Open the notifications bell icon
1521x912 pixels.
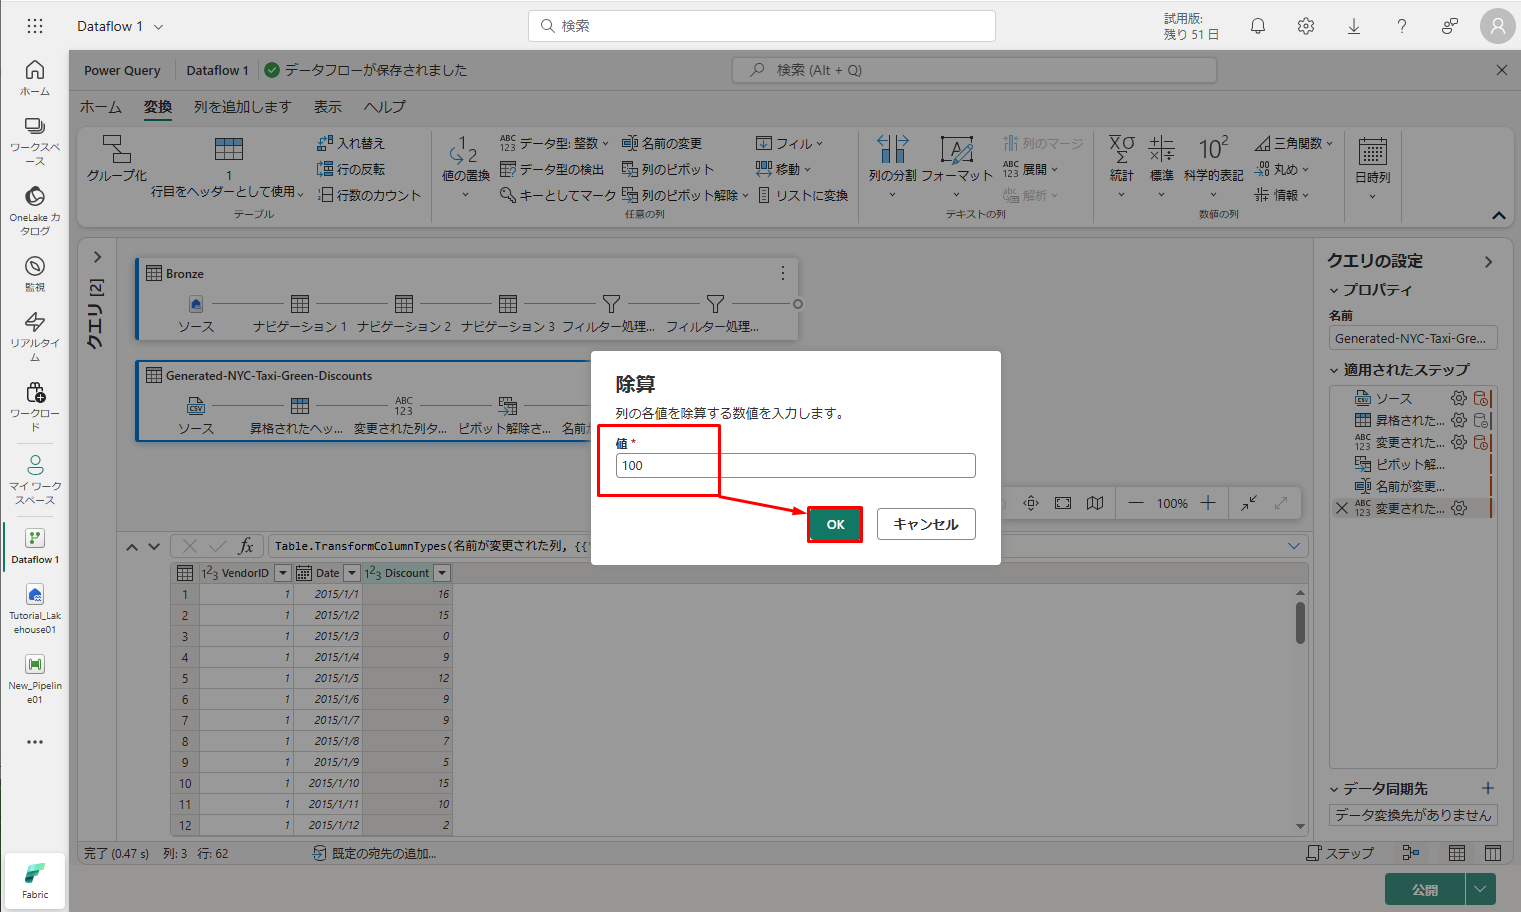1258,26
